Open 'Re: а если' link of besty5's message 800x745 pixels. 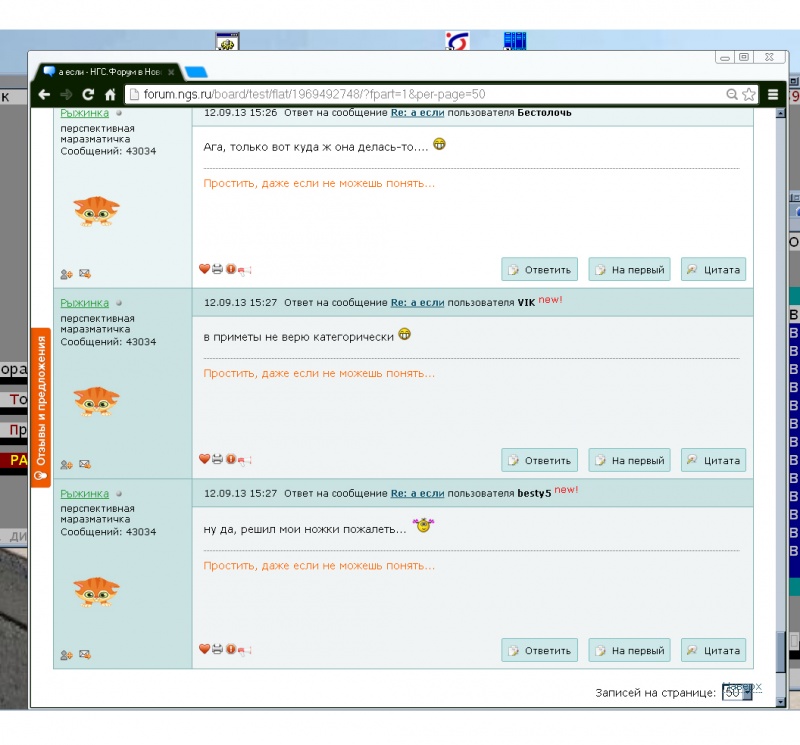417,493
